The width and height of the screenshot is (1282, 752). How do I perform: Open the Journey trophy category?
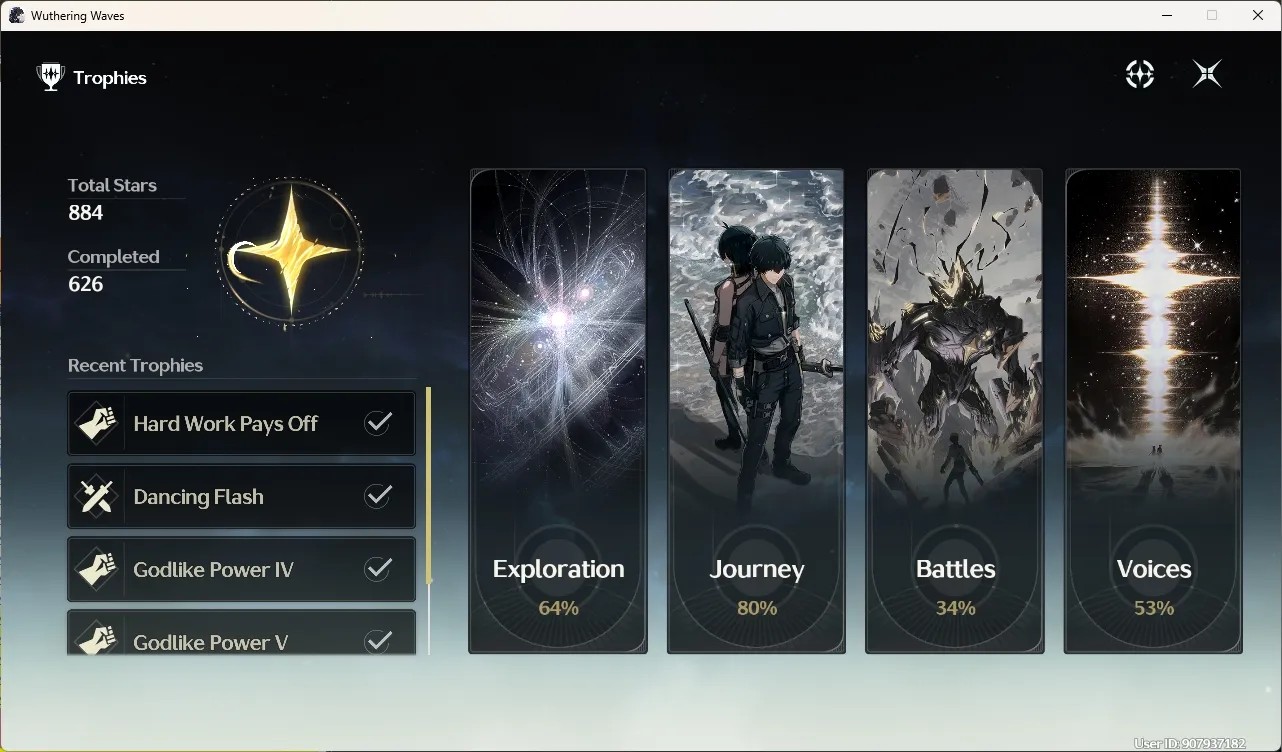(756, 411)
